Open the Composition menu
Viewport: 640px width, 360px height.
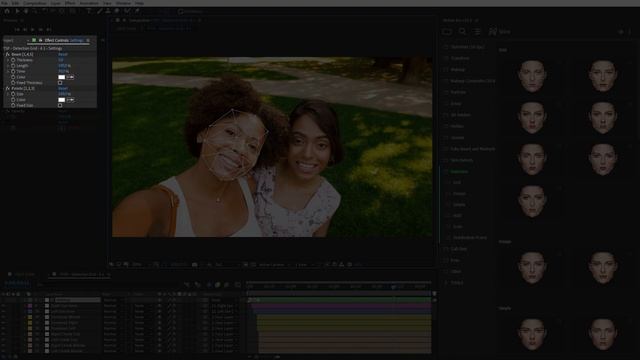[35, 3]
